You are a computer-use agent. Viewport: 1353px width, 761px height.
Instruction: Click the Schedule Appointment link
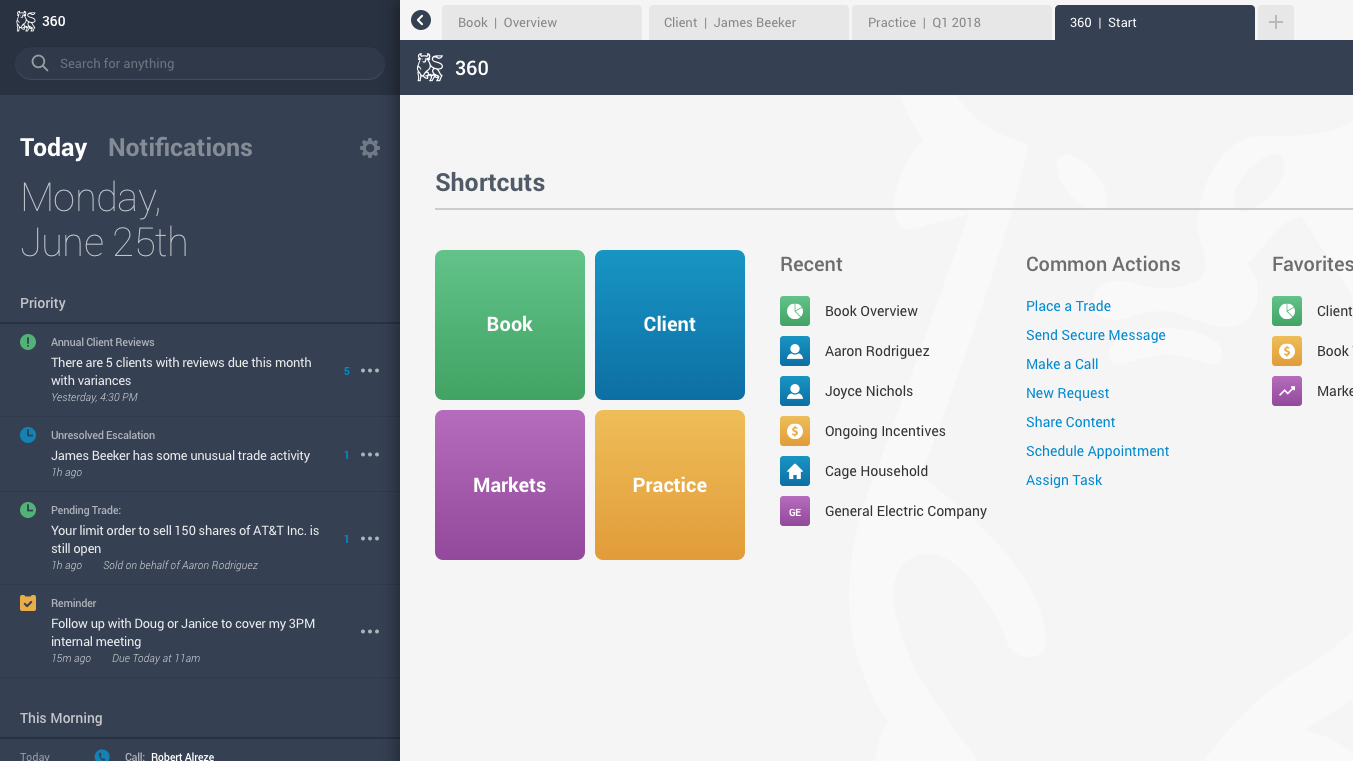tap(1097, 451)
